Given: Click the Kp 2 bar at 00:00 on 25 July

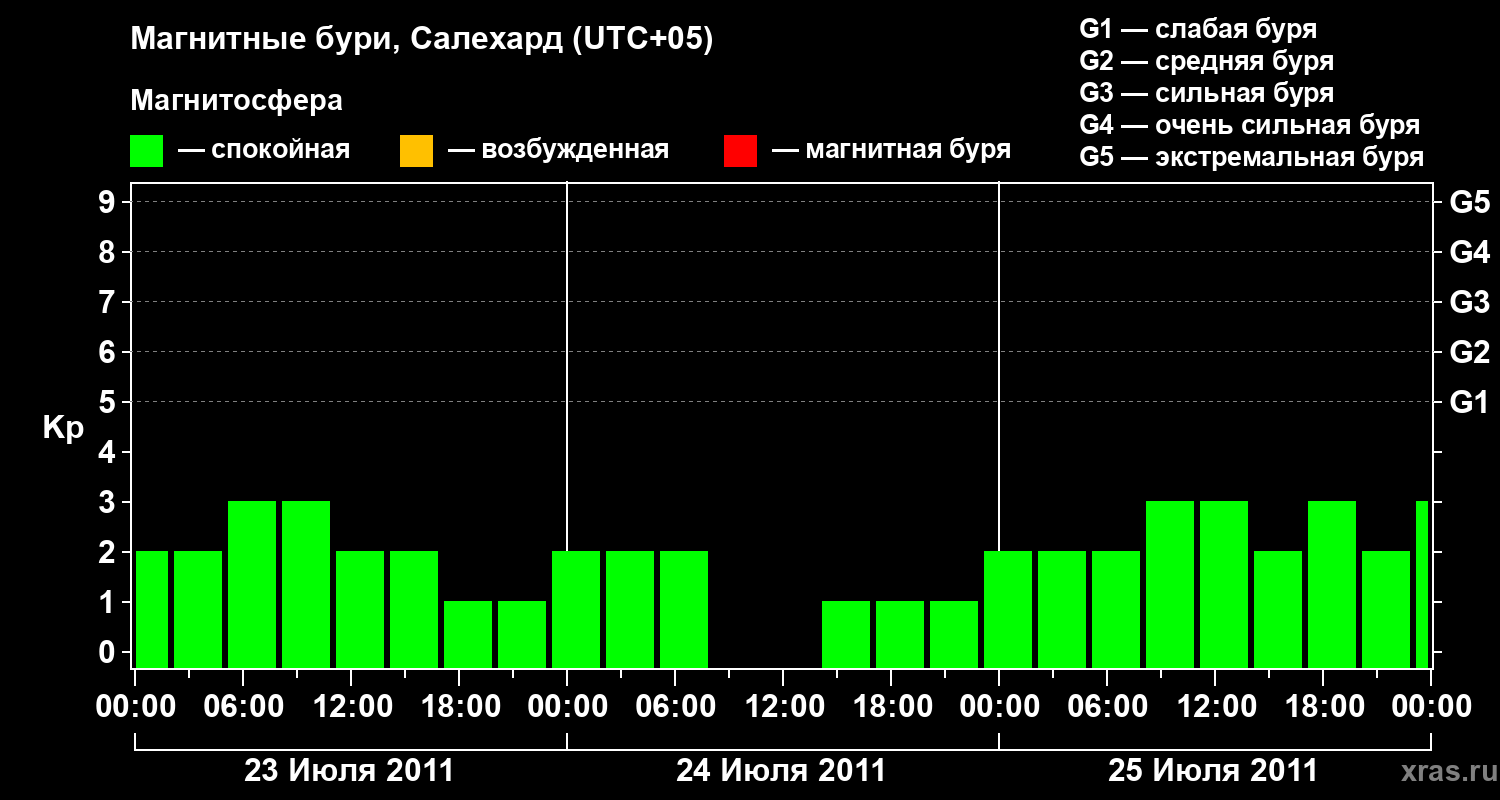Looking at the screenshot, I should pos(1008,609).
